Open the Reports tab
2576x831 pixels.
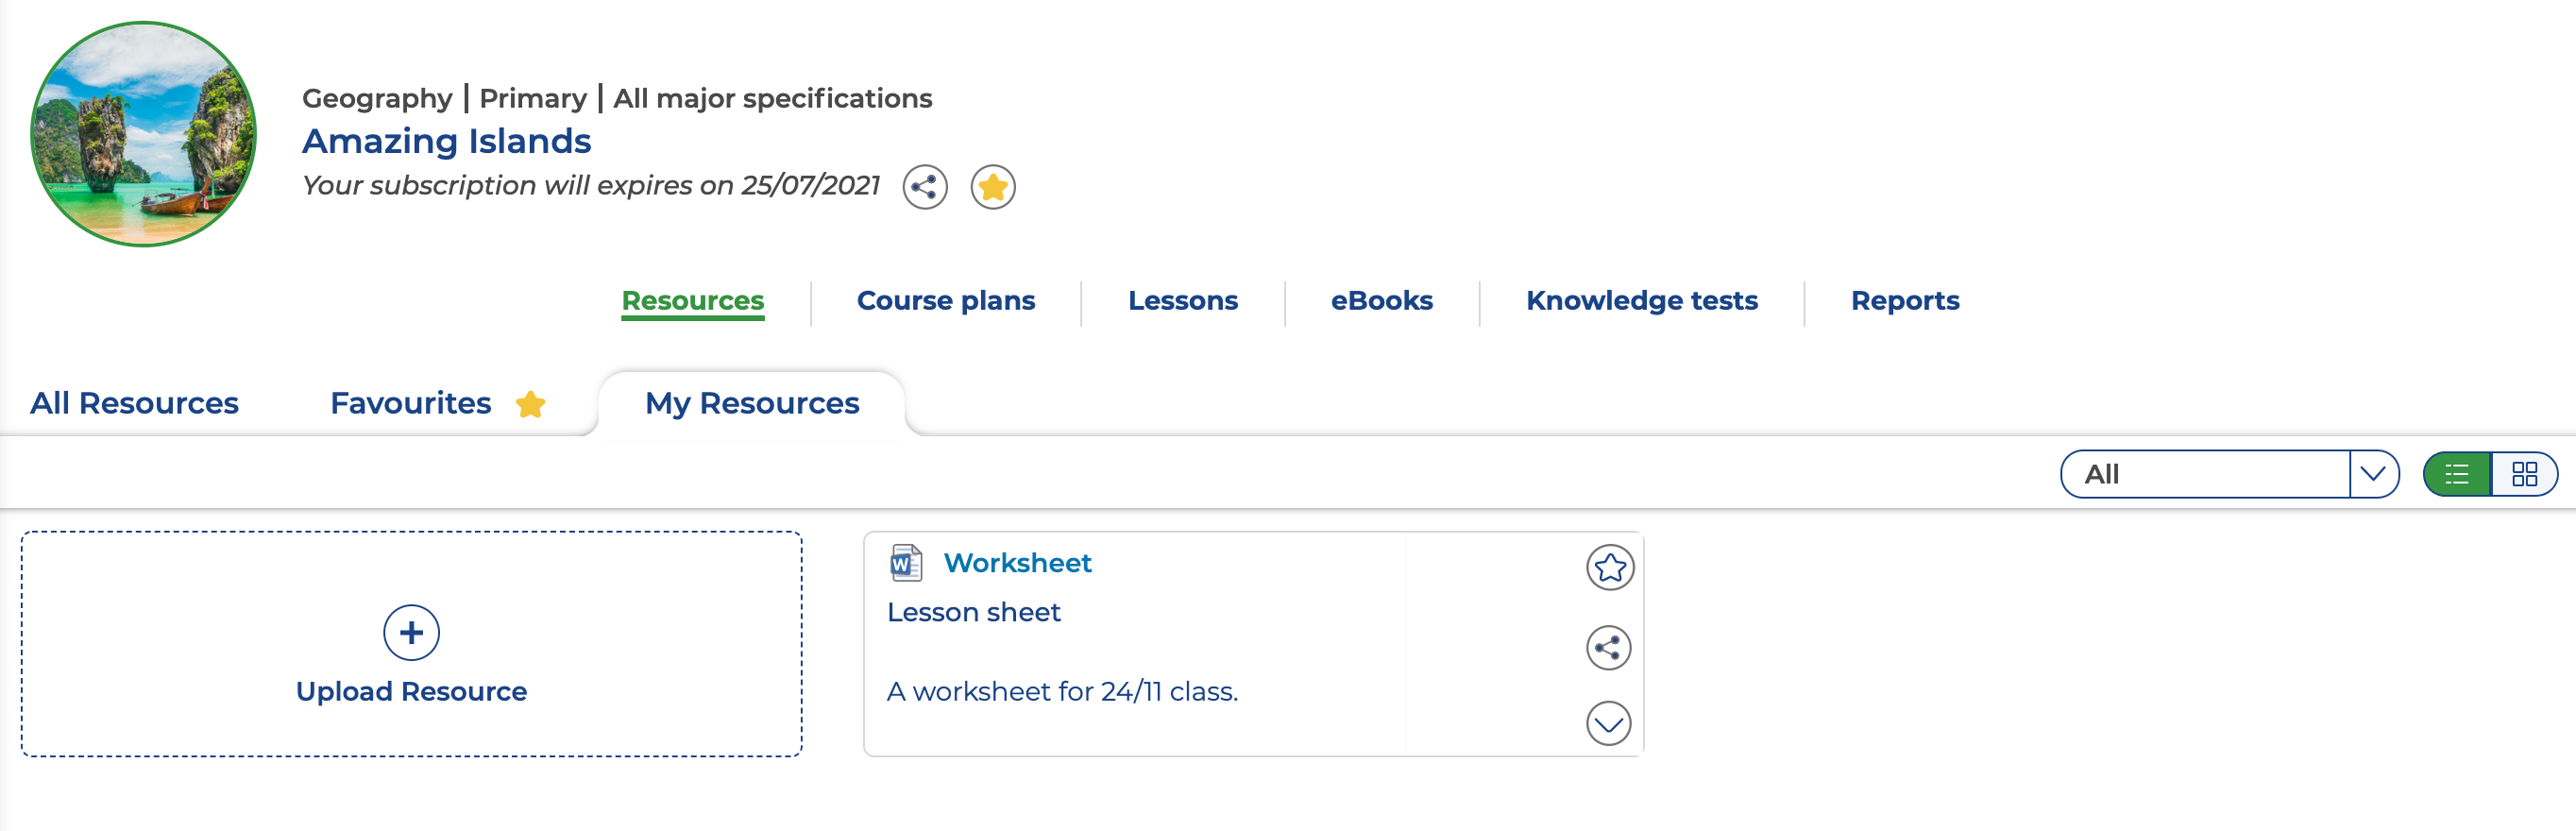click(1904, 301)
